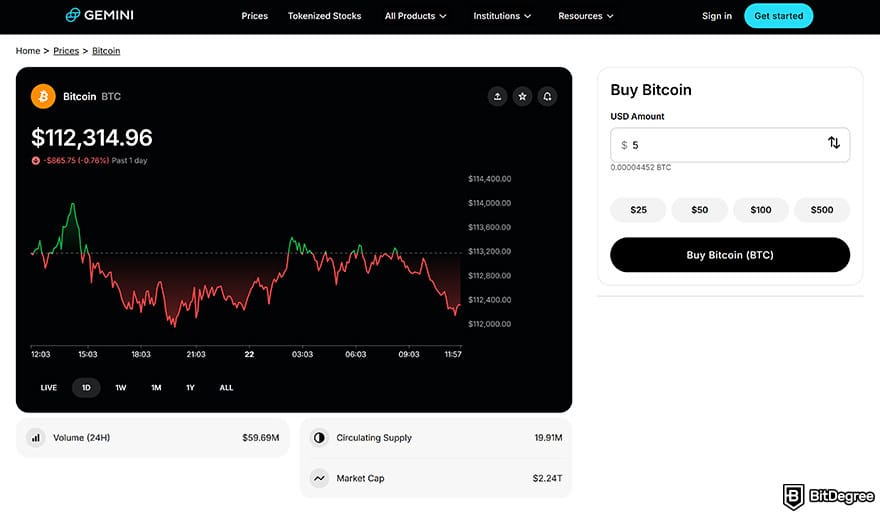Click the $112,314.96 price value
Image resolution: width=880 pixels, height=516 pixels.
pyautogui.click(x=92, y=138)
